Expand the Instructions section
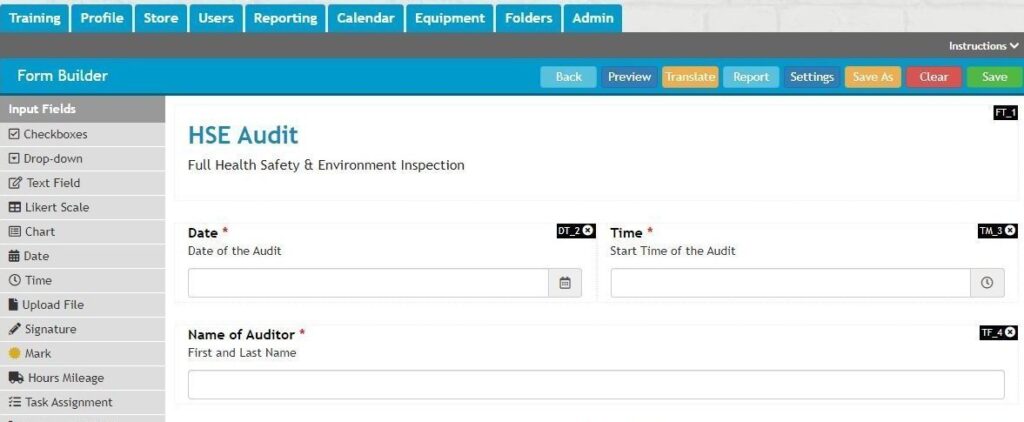The height and width of the screenshot is (422, 1024). (984, 46)
